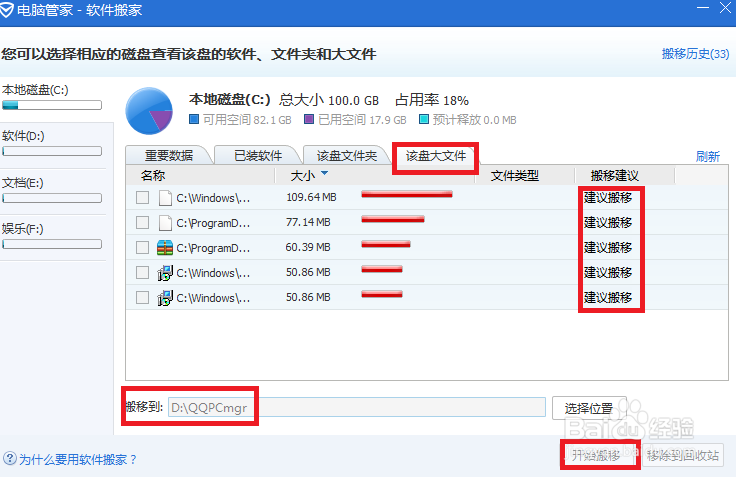Click the disk usage pie chart
Image resolution: width=736 pixels, height=477 pixels.
point(149,111)
